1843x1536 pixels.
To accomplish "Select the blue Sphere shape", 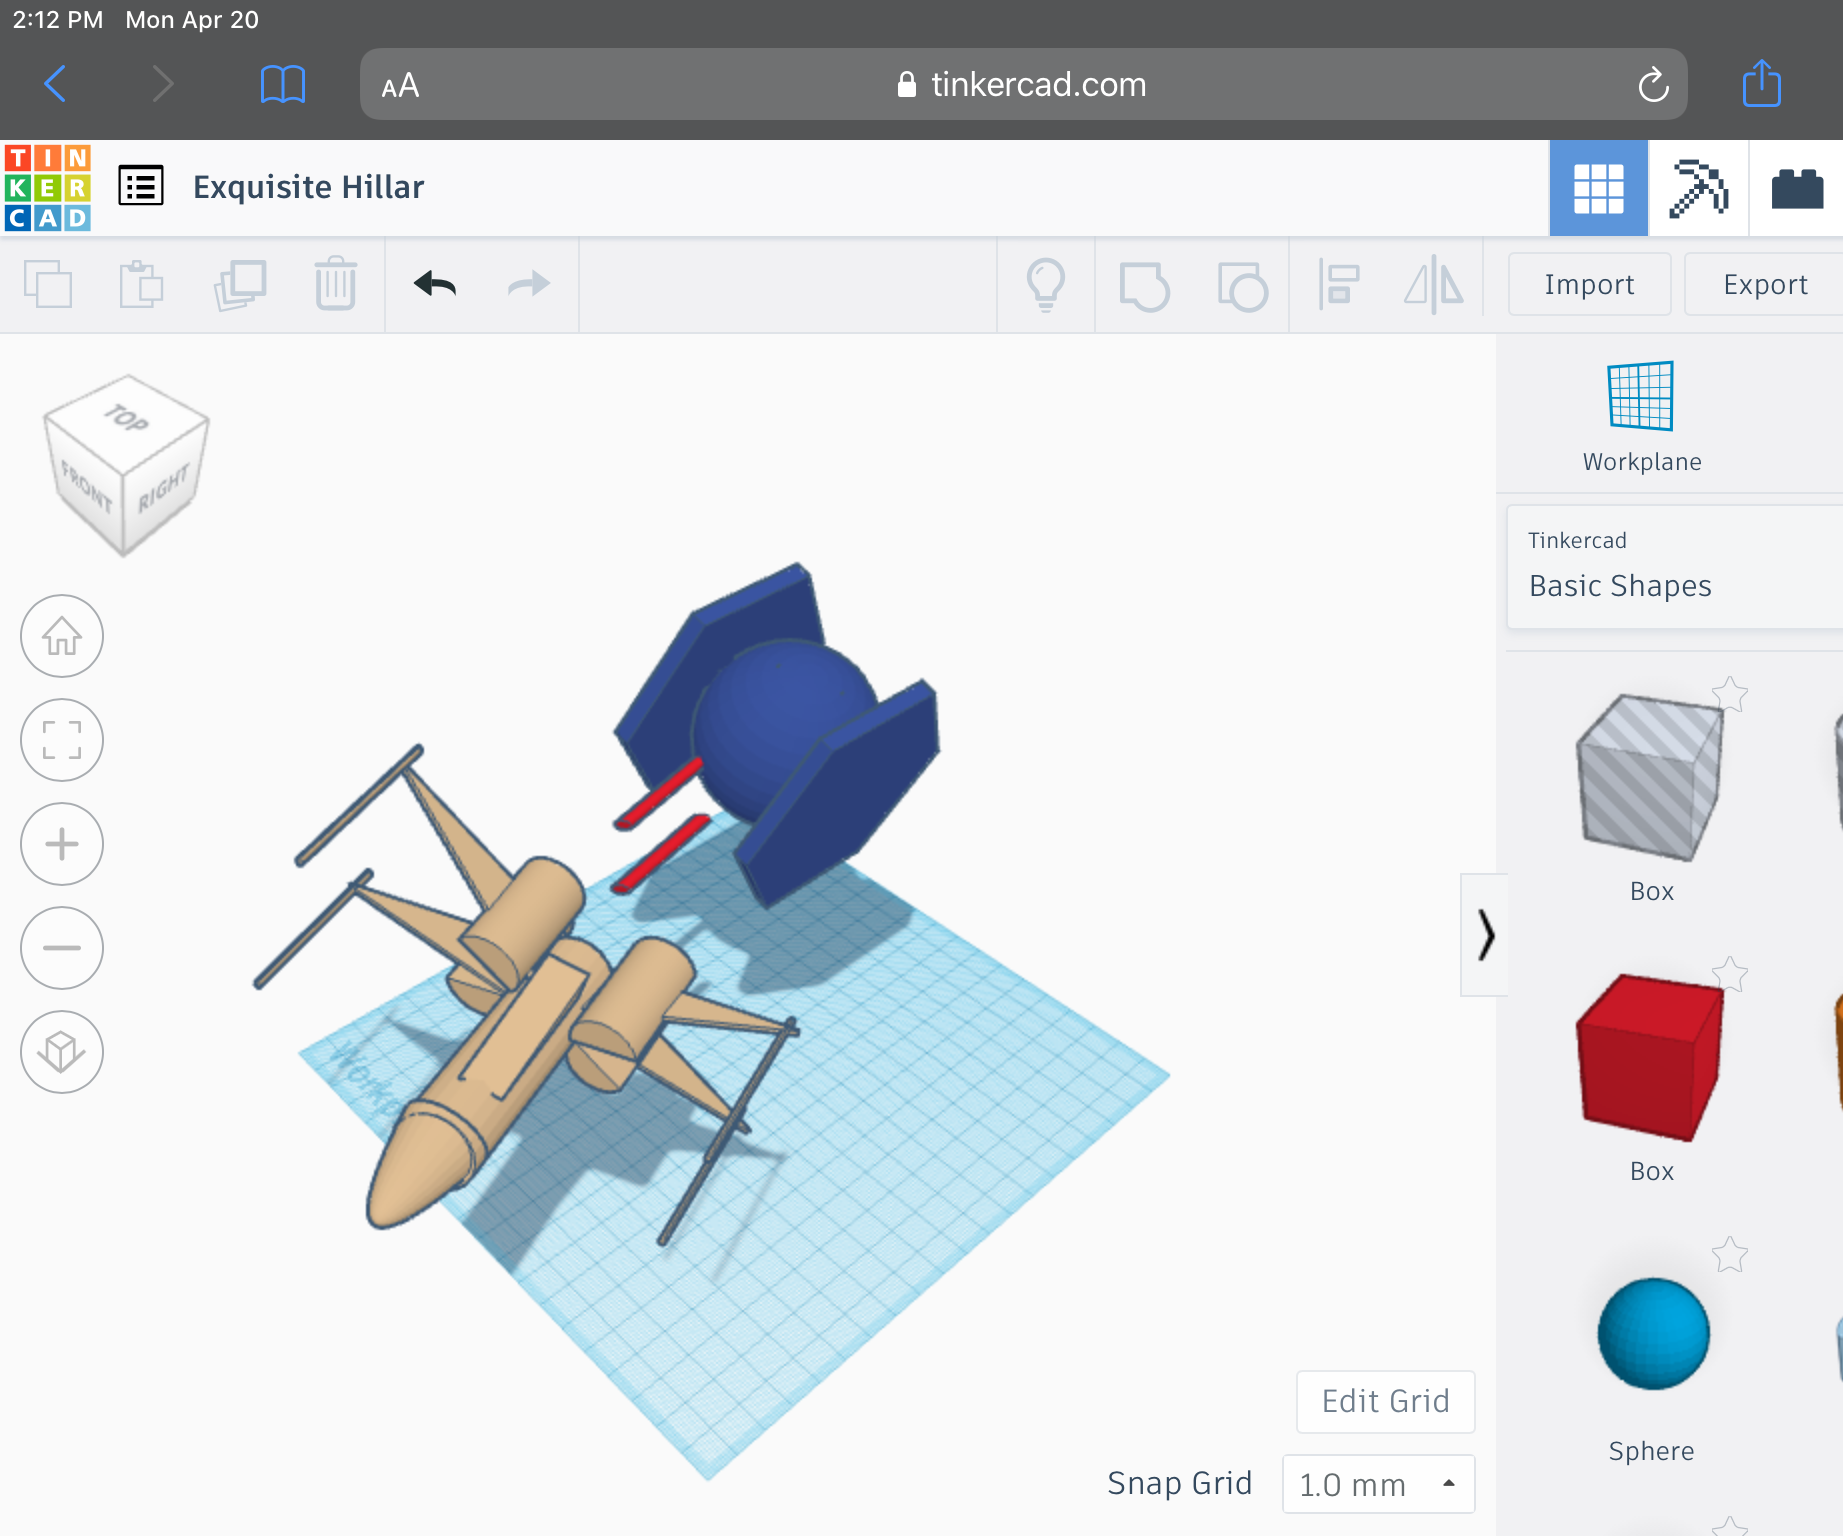I will (x=1653, y=1333).
